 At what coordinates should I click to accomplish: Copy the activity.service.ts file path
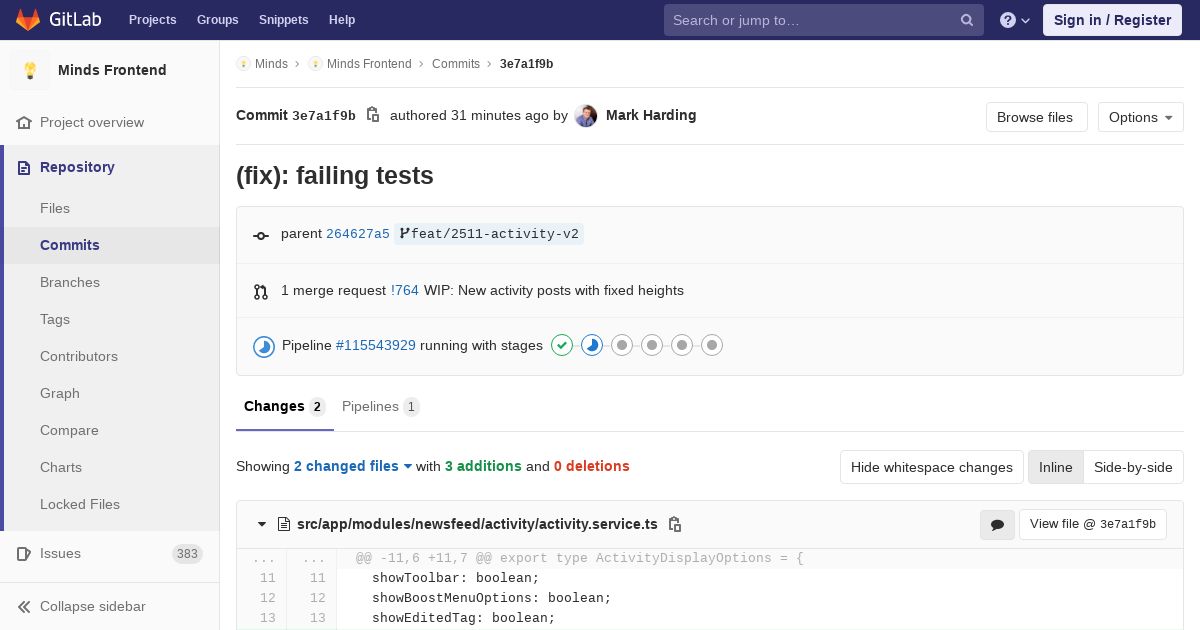coord(675,524)
